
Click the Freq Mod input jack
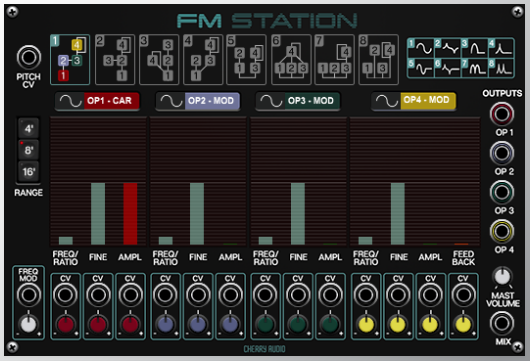pyautogui.click(x=29, y=295)
